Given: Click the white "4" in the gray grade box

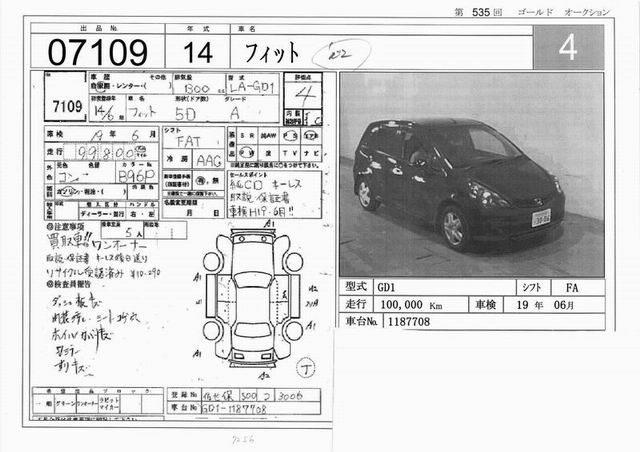Looking at the screenshot, I should pos(568,47).
